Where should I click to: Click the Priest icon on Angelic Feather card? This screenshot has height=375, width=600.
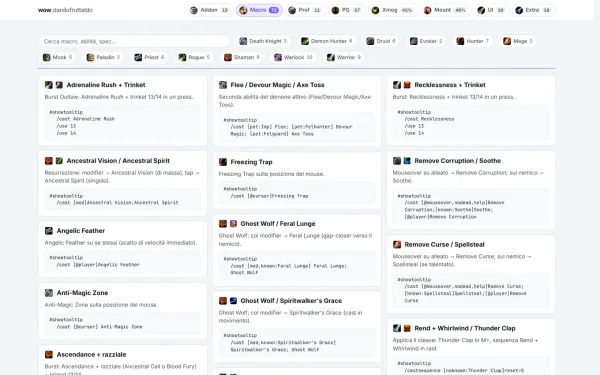(x=49, y=231)
